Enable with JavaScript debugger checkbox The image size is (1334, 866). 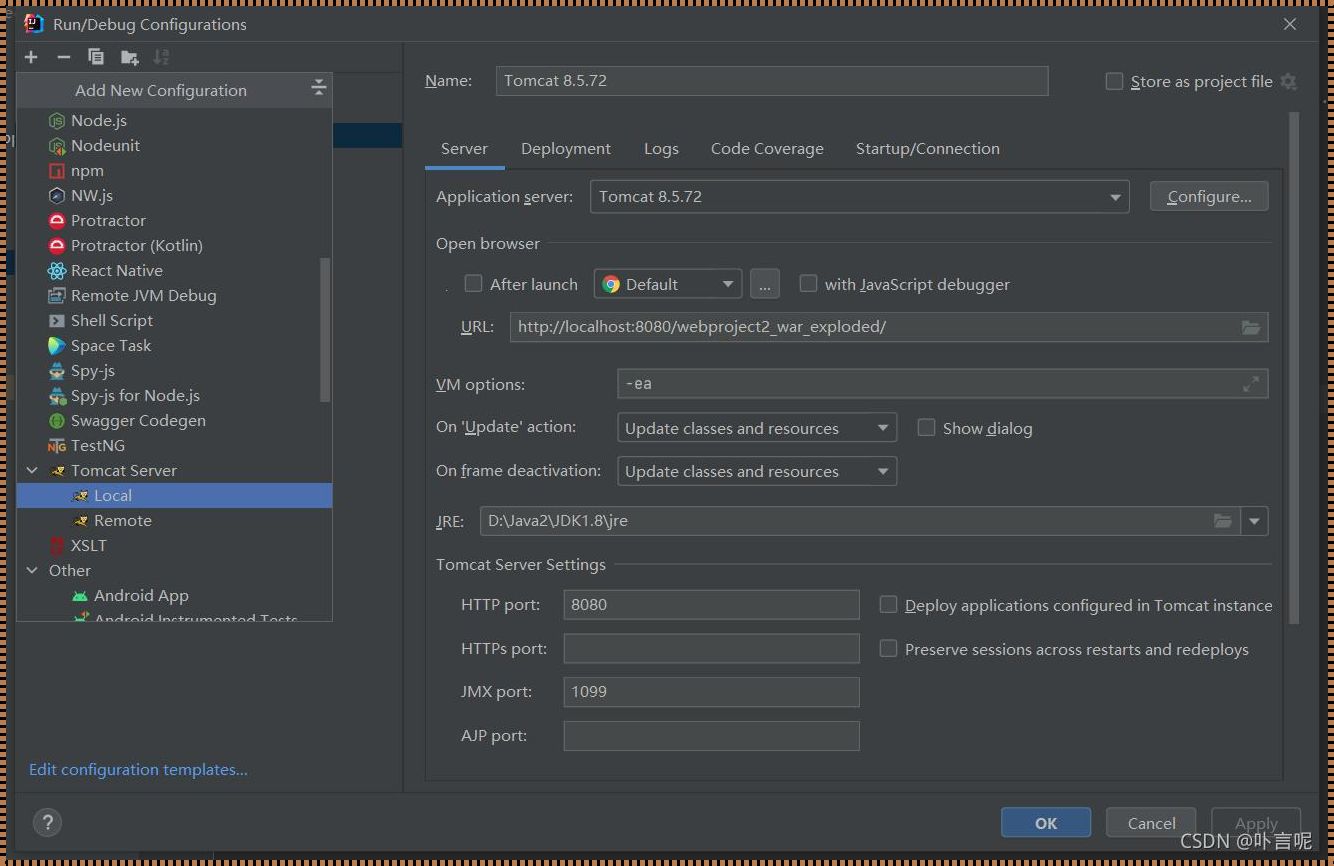coord(808,284)
